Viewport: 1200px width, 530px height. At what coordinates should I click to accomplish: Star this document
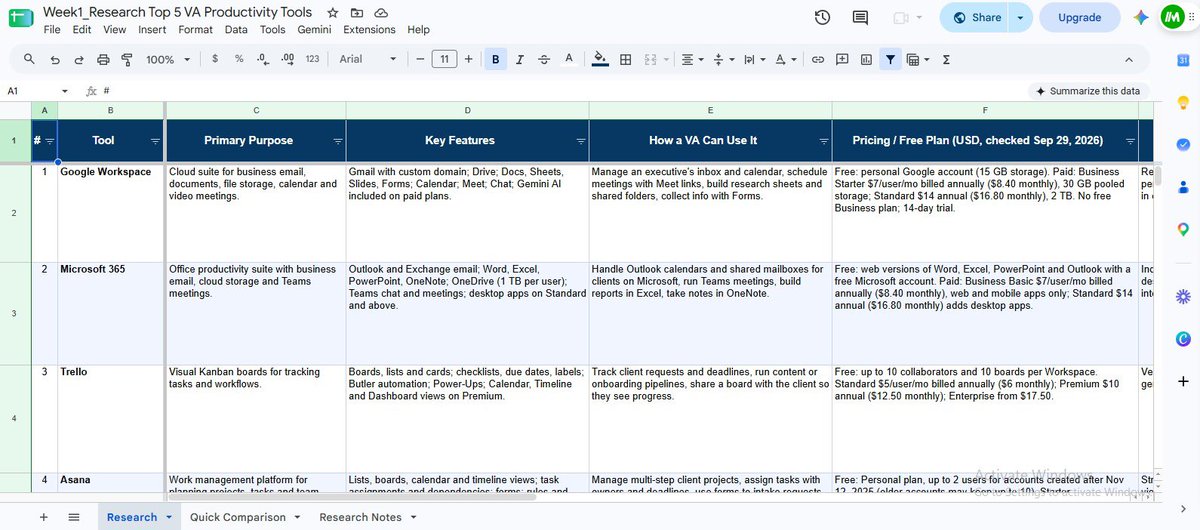333,13
